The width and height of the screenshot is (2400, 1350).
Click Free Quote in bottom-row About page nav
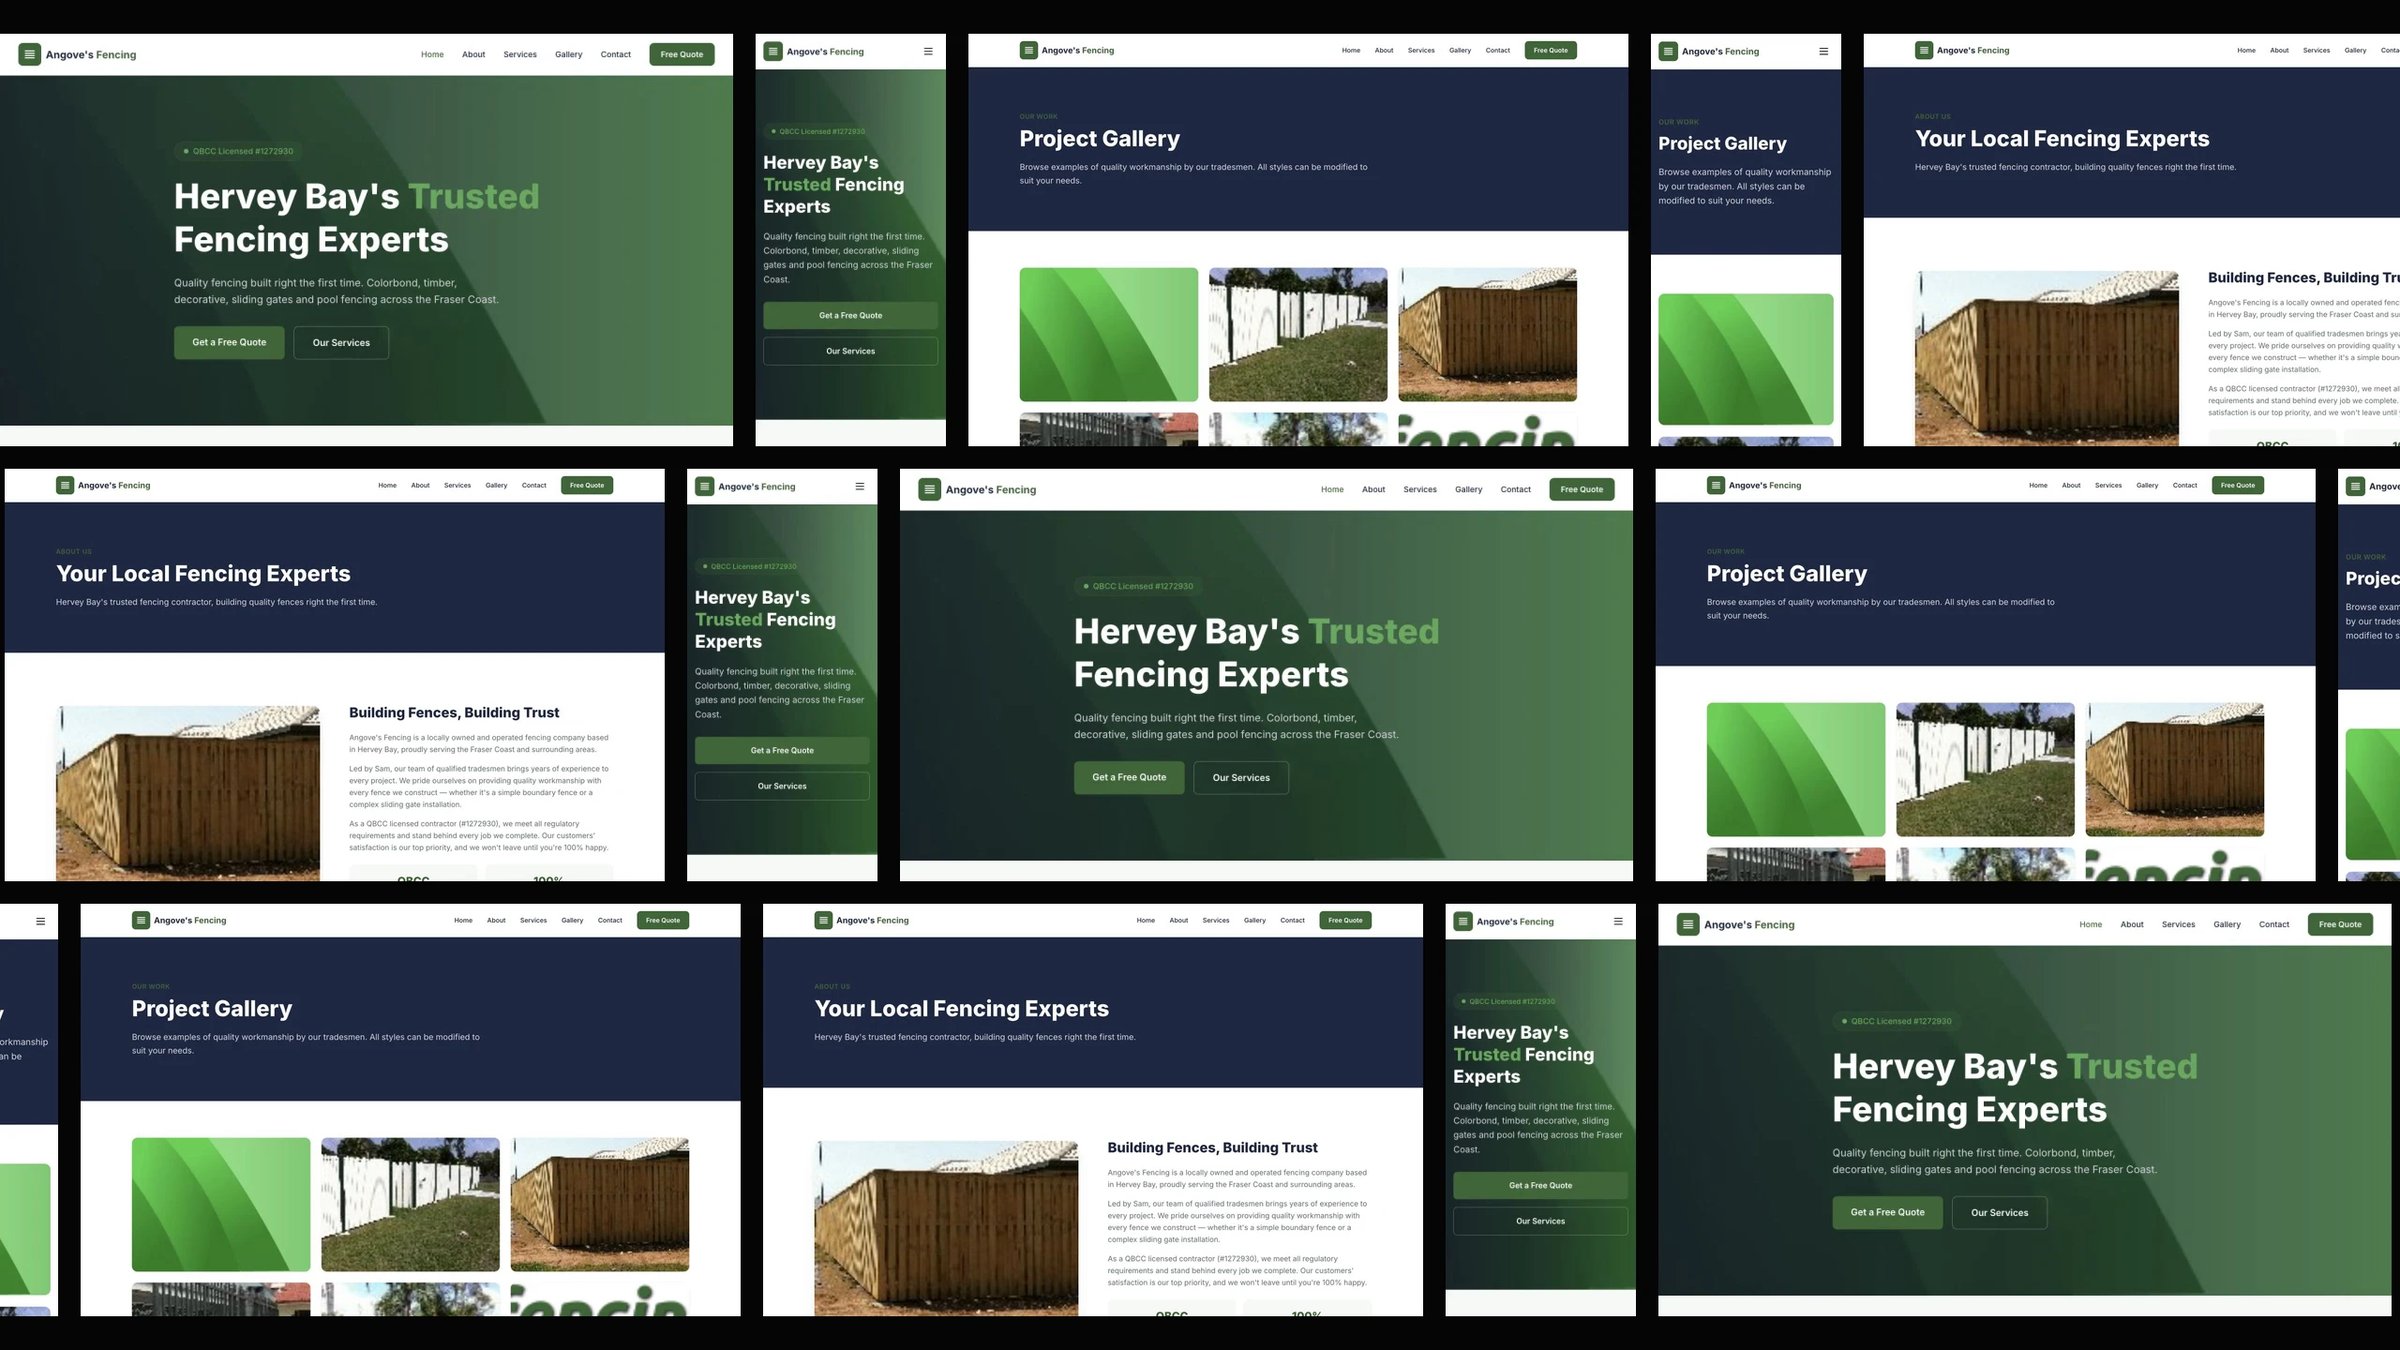click(1346, 920)
